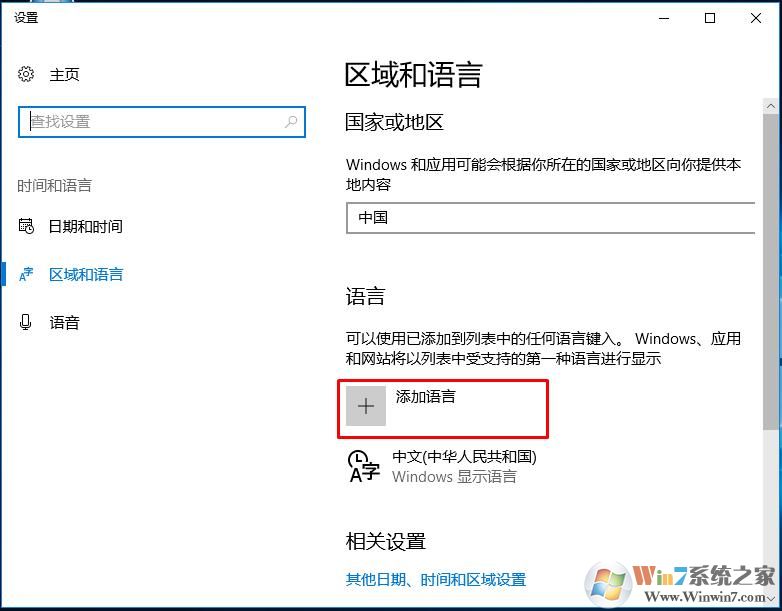Click the 区域和语言 page heading
Viewport: 782px width, 611px height.
pyautogui.click(x=413, y=75)
